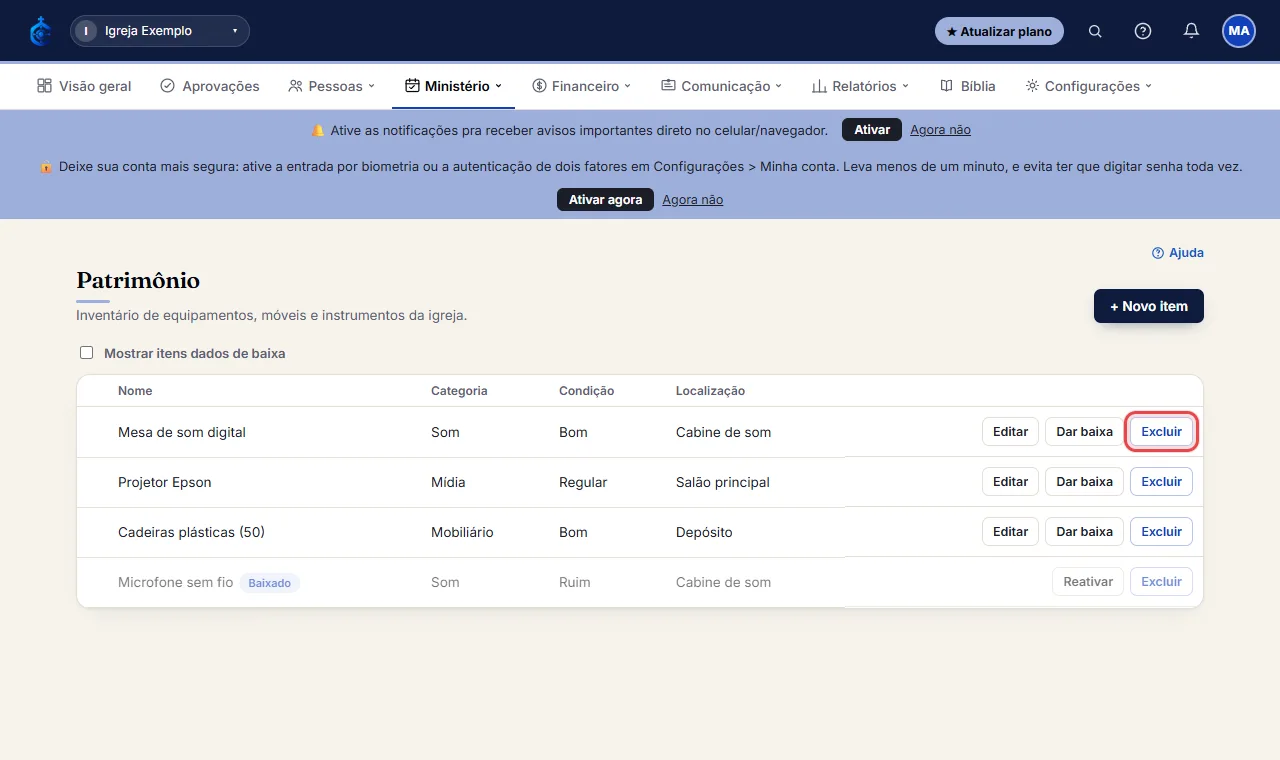Open the notifications bell icon

[x=1191, y=31]
